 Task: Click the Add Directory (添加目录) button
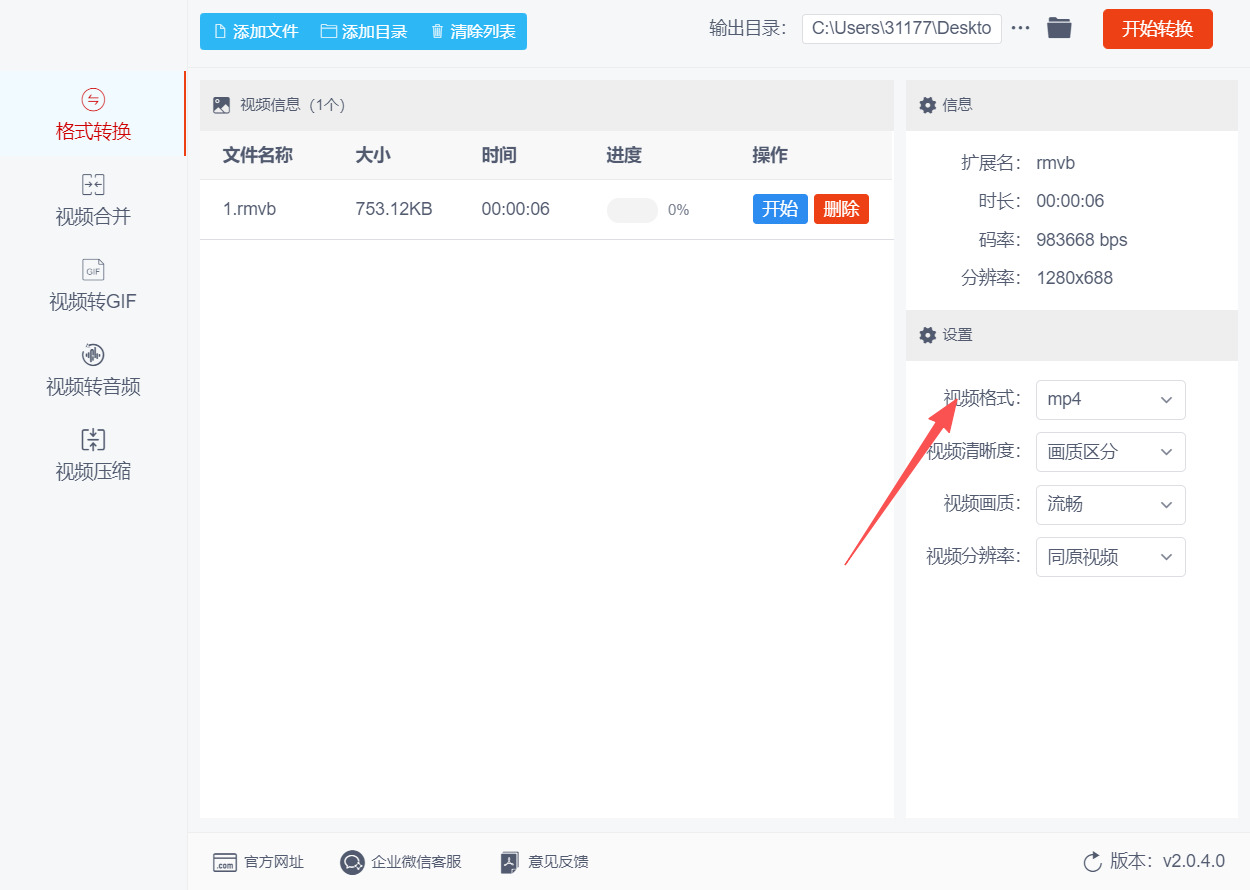click(x=364, y=32)
